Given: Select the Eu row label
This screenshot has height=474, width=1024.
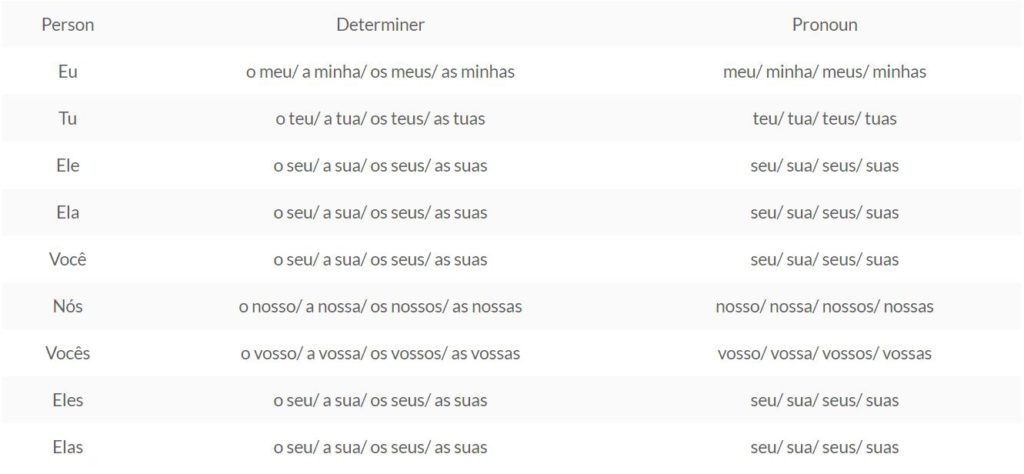Looking at the screenshot, I should point(68,72).
